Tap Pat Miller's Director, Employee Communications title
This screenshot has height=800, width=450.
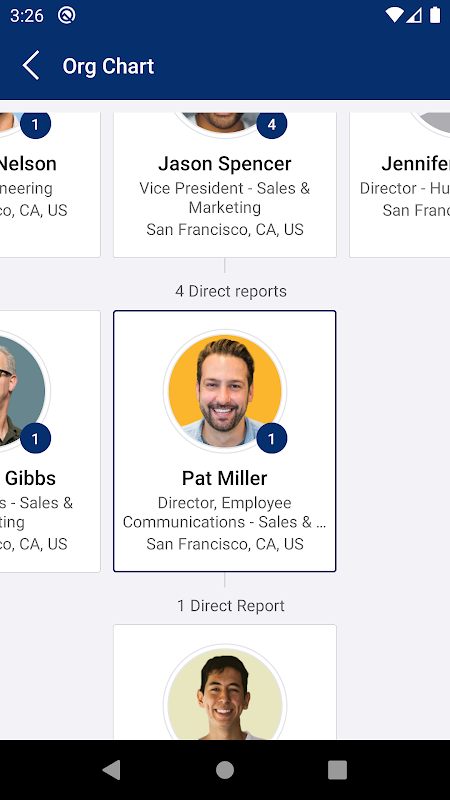(224, 512)
